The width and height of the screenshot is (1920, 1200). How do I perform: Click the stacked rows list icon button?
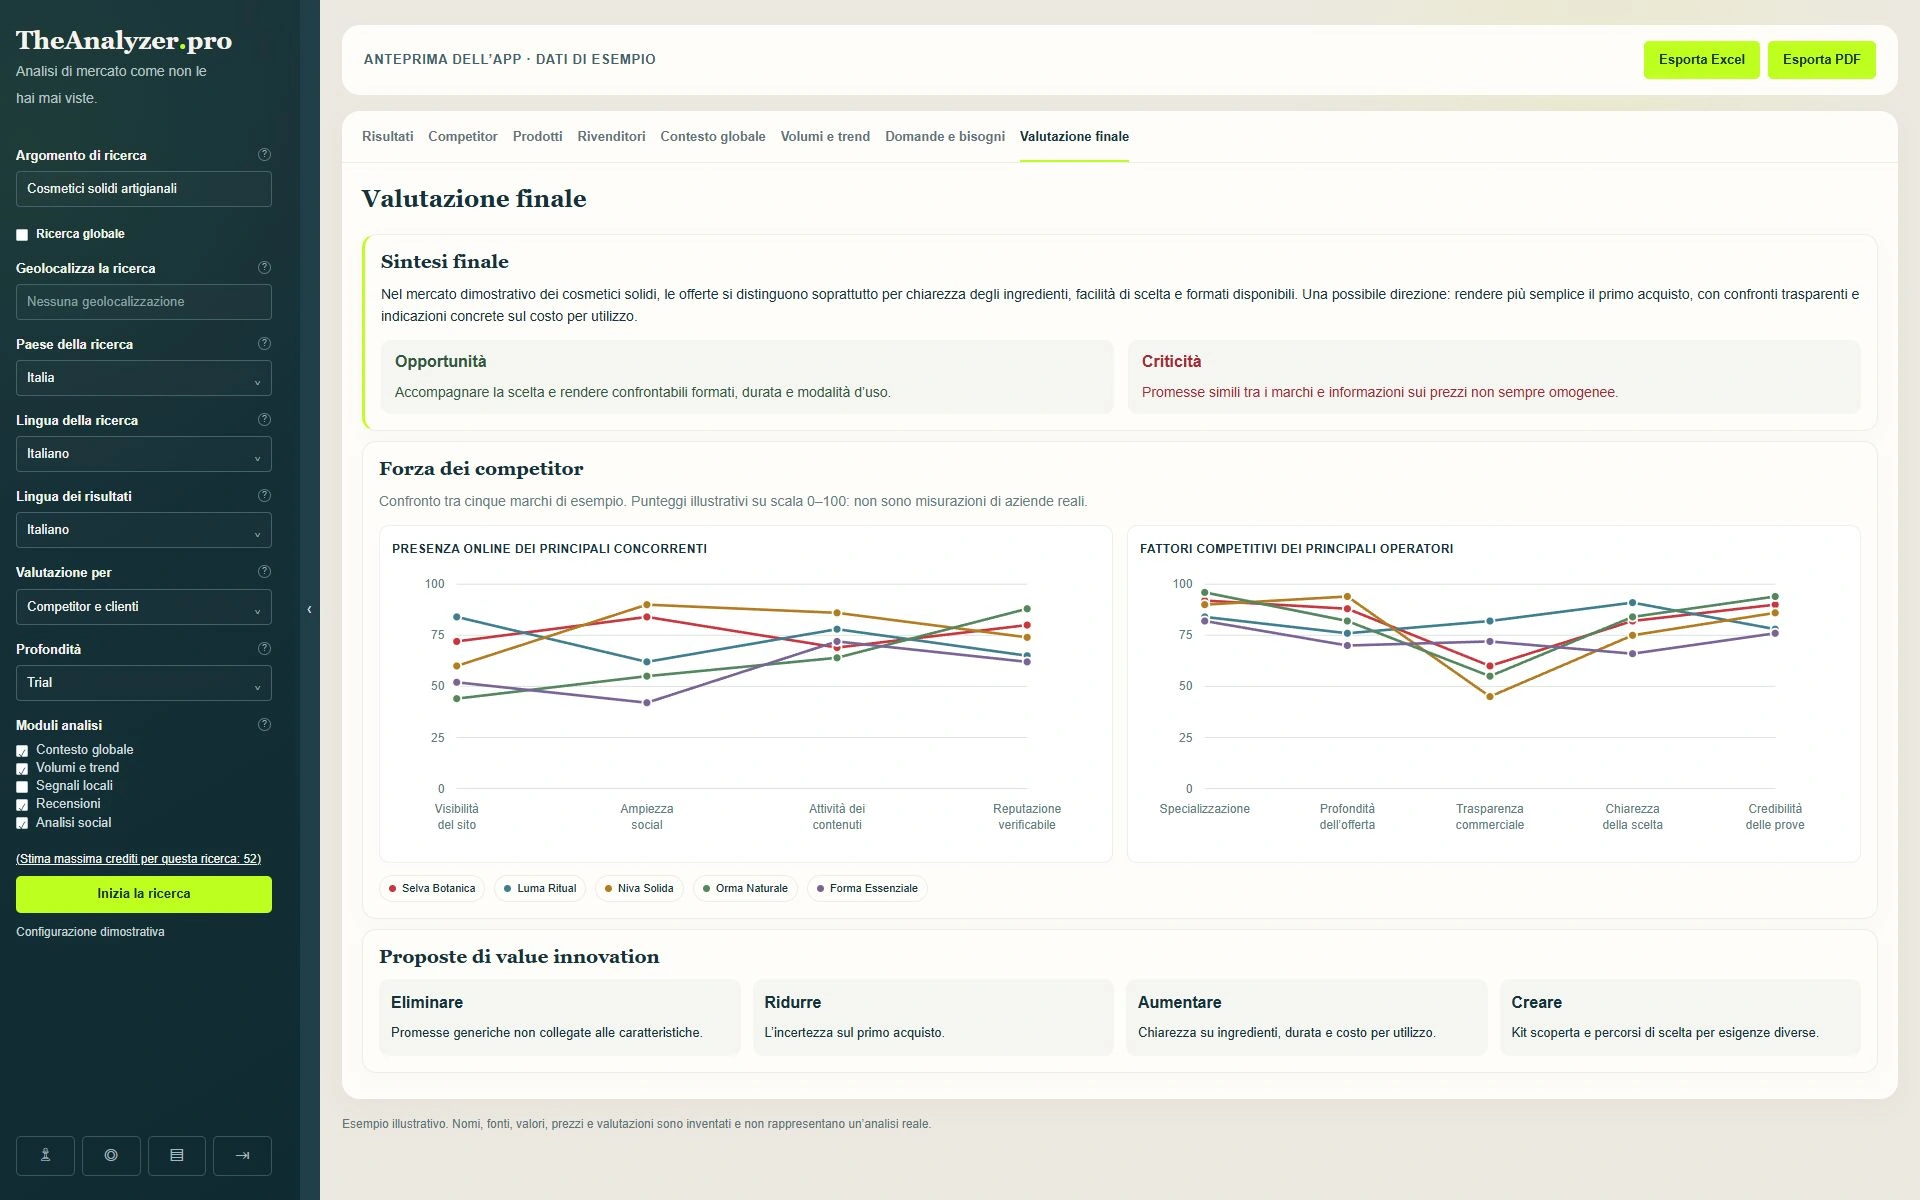(177, 1155)
